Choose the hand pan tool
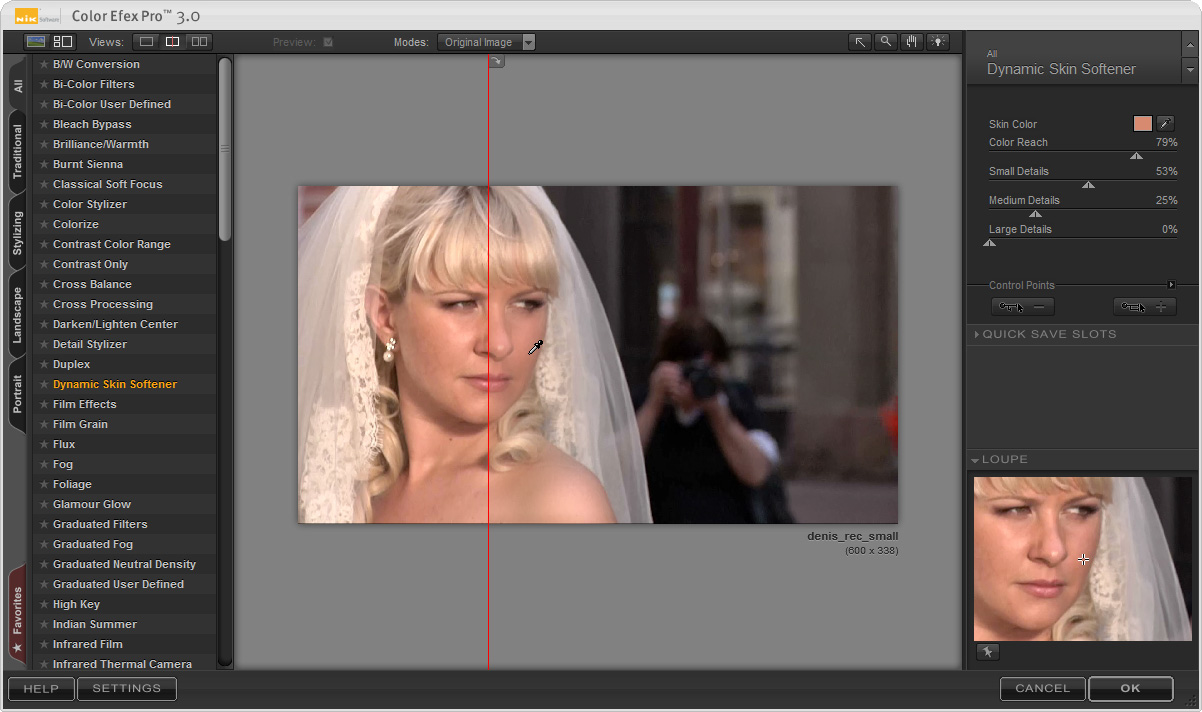1202x712 pixels. pyautogui.click(x=911, y=42)
